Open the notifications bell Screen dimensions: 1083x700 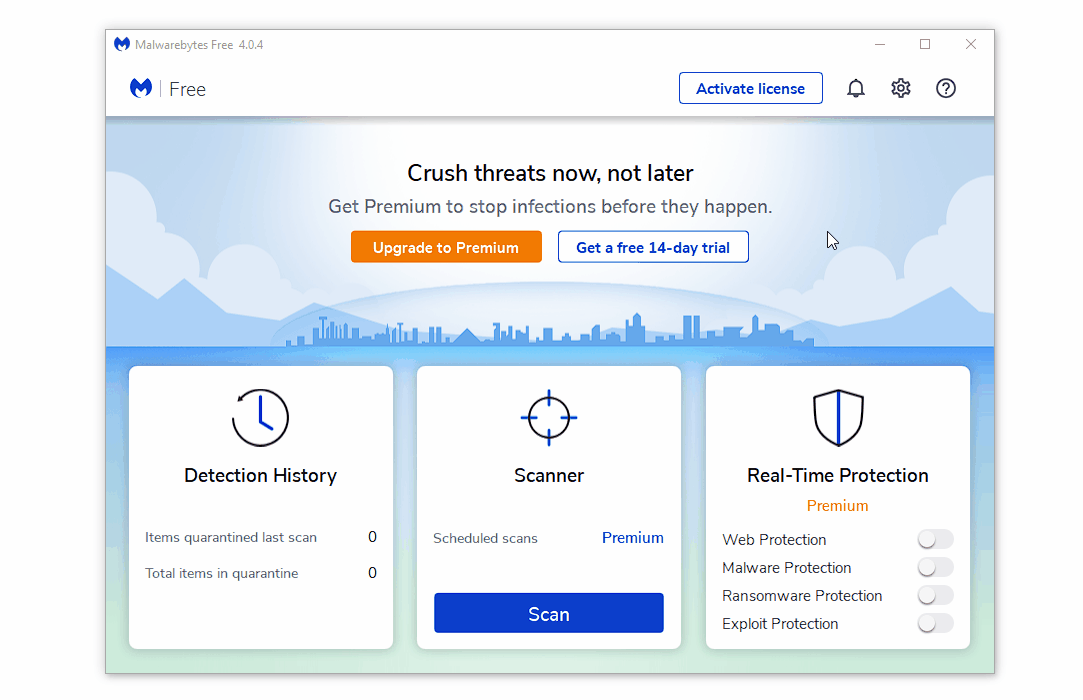[x=856, y=88]
